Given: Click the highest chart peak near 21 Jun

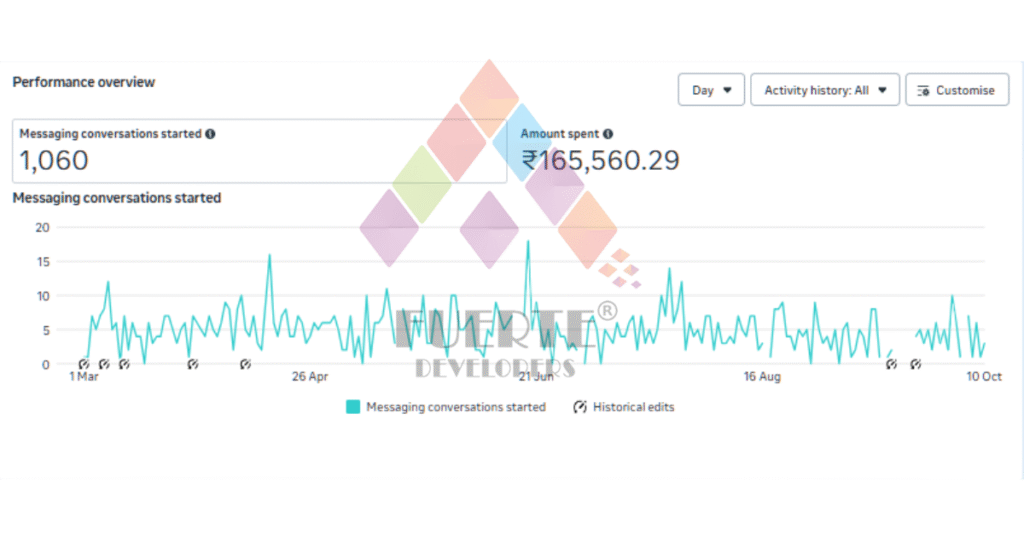Looking at the screenshot, I should click(527, 241).
